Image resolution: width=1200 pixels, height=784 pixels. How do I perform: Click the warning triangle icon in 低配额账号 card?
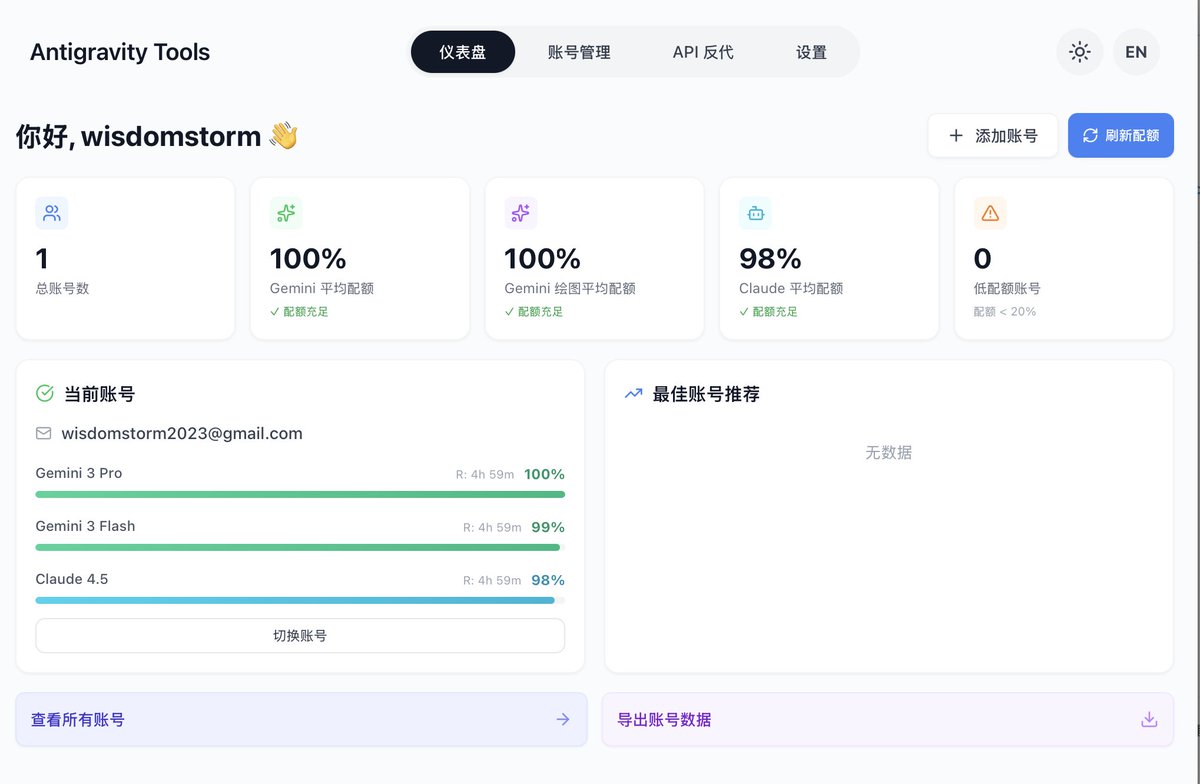(x=990, y=213)
